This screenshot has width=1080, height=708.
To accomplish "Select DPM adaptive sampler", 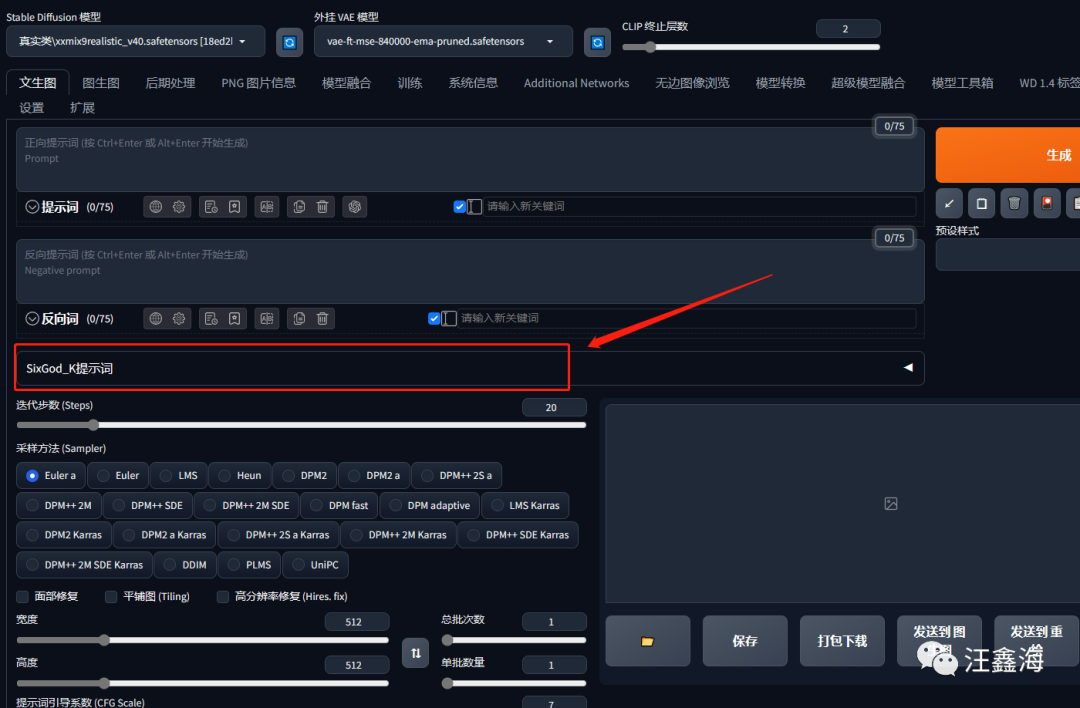I will coord(430,506).
